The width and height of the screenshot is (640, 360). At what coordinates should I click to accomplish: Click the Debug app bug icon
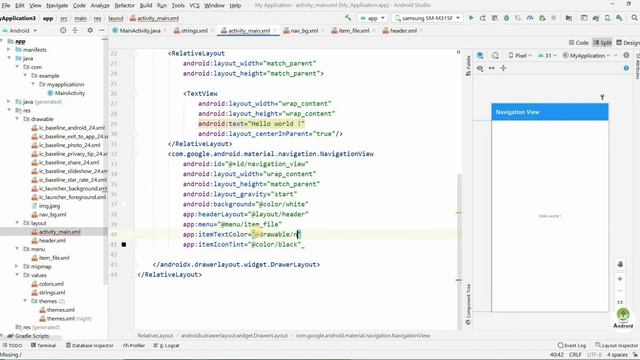506,18
